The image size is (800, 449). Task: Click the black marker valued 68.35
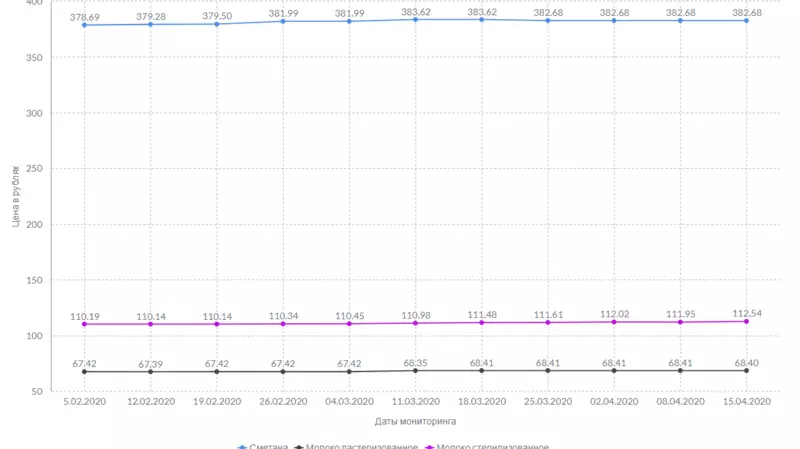pos(415,371)
